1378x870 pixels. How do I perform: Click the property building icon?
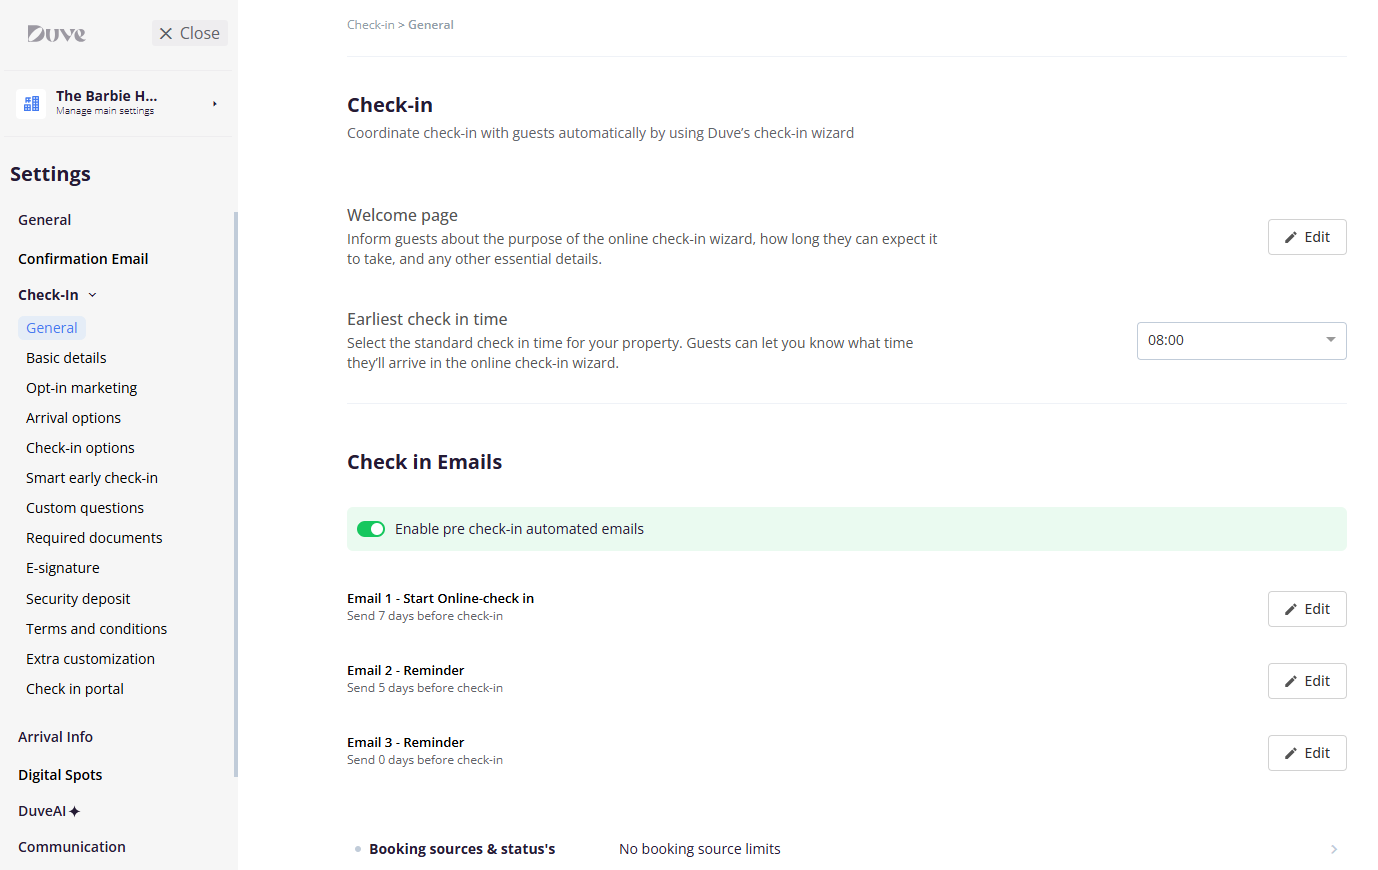[x=31, y=103]
